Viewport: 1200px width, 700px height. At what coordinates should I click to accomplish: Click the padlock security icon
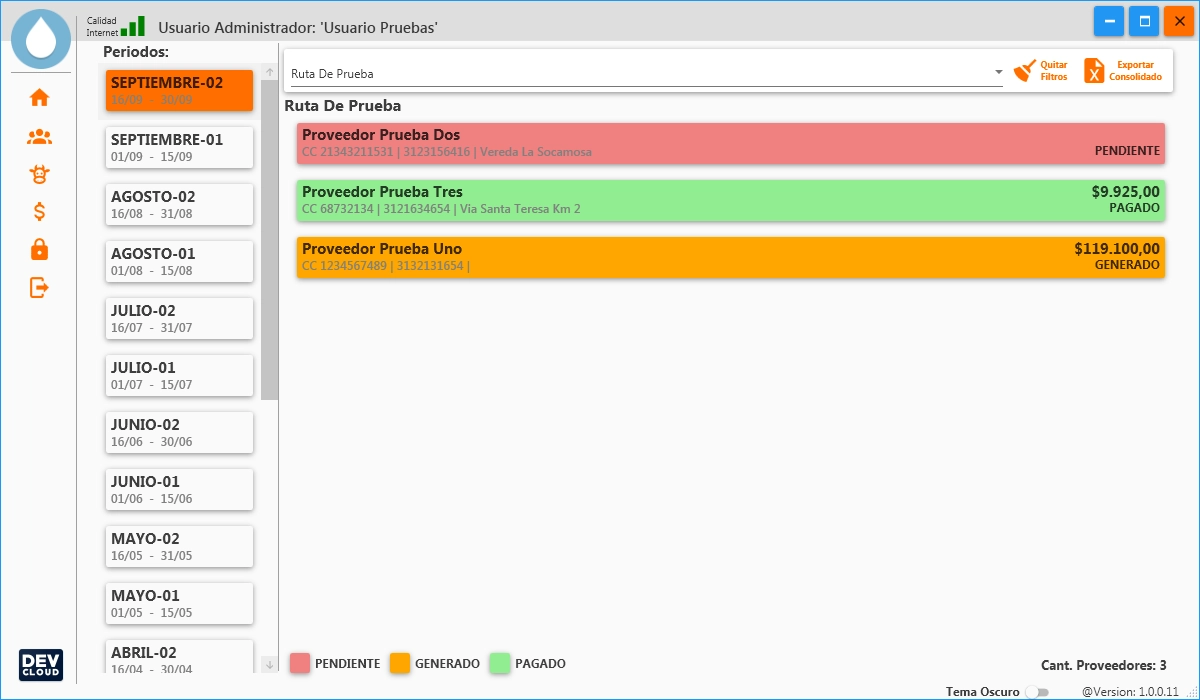pyautogui.click(x=39, y=250)
